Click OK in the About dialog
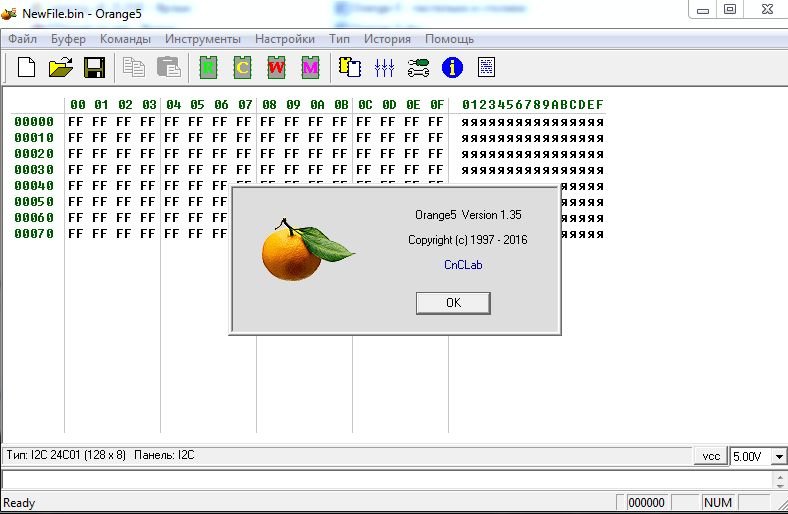The height and width of the screenshot is (514, 788). (x=453, y=302)
